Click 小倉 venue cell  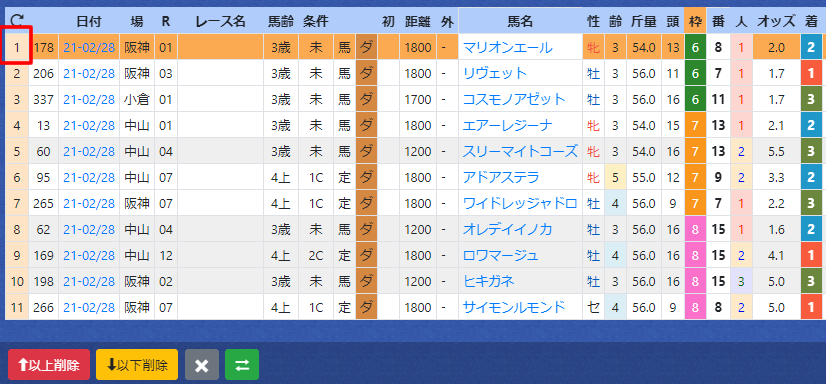click(137, 100)
